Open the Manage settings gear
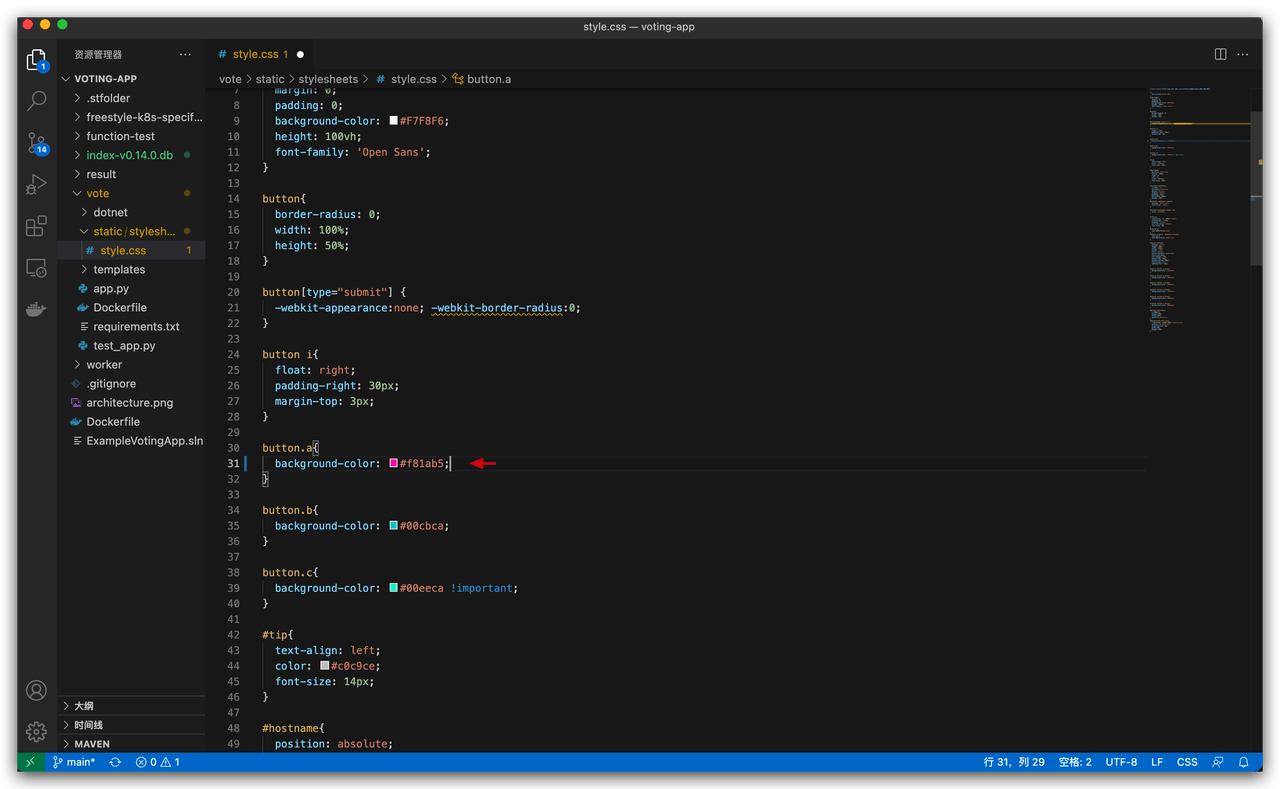The width and height of the screenshot is (1280, 789). tap(36, 731)
